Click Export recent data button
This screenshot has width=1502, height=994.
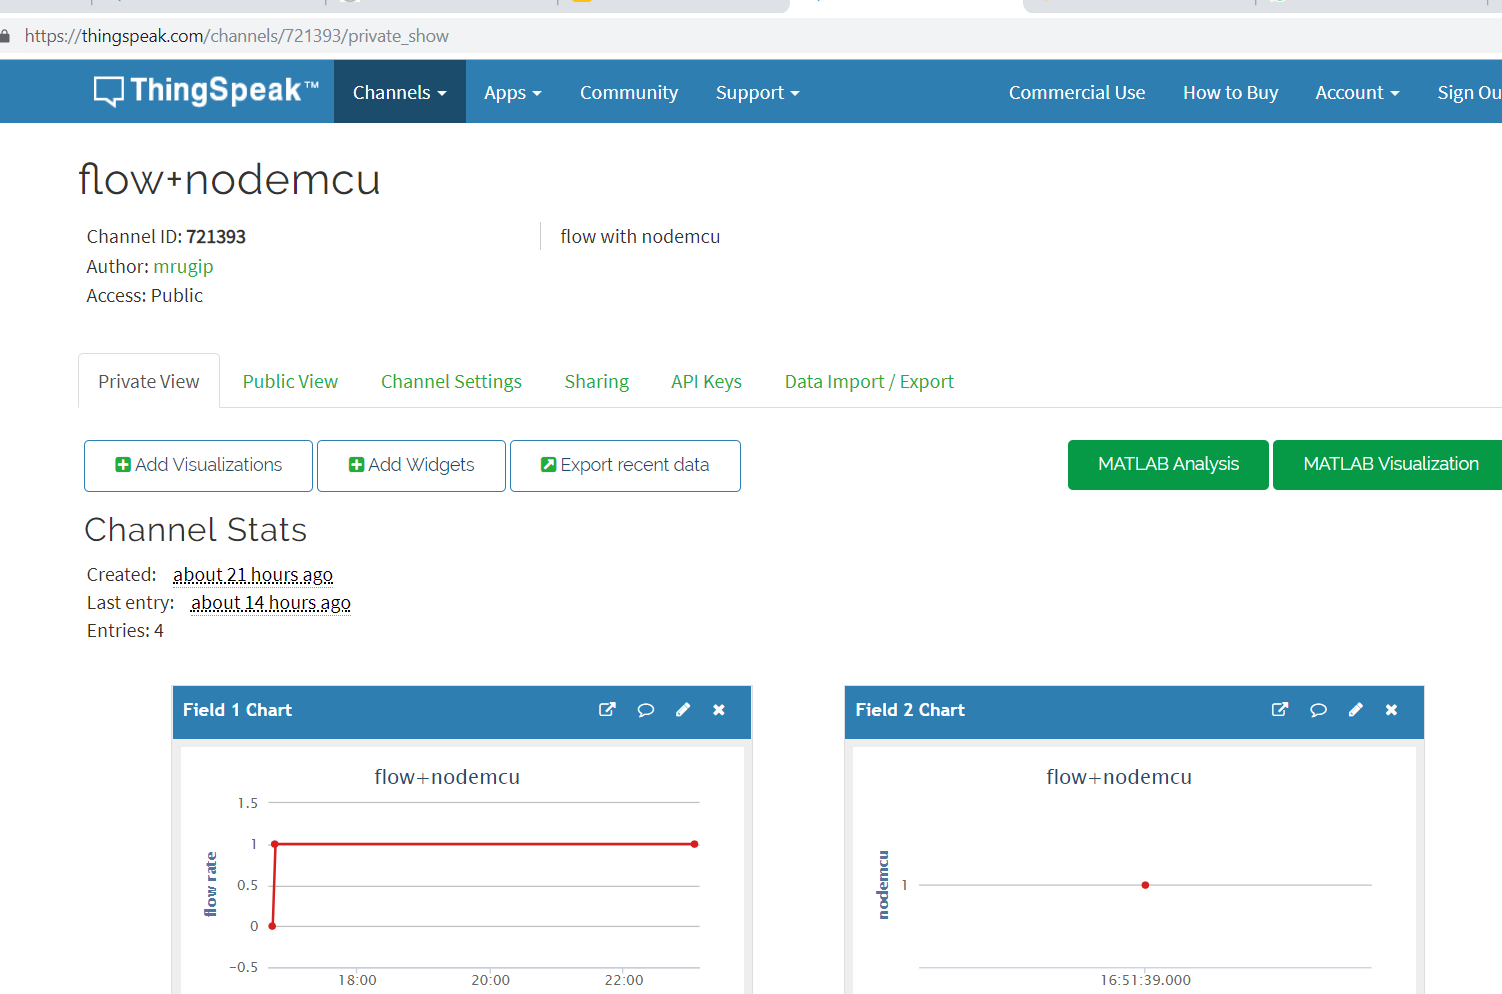click(x=625, y=466)
